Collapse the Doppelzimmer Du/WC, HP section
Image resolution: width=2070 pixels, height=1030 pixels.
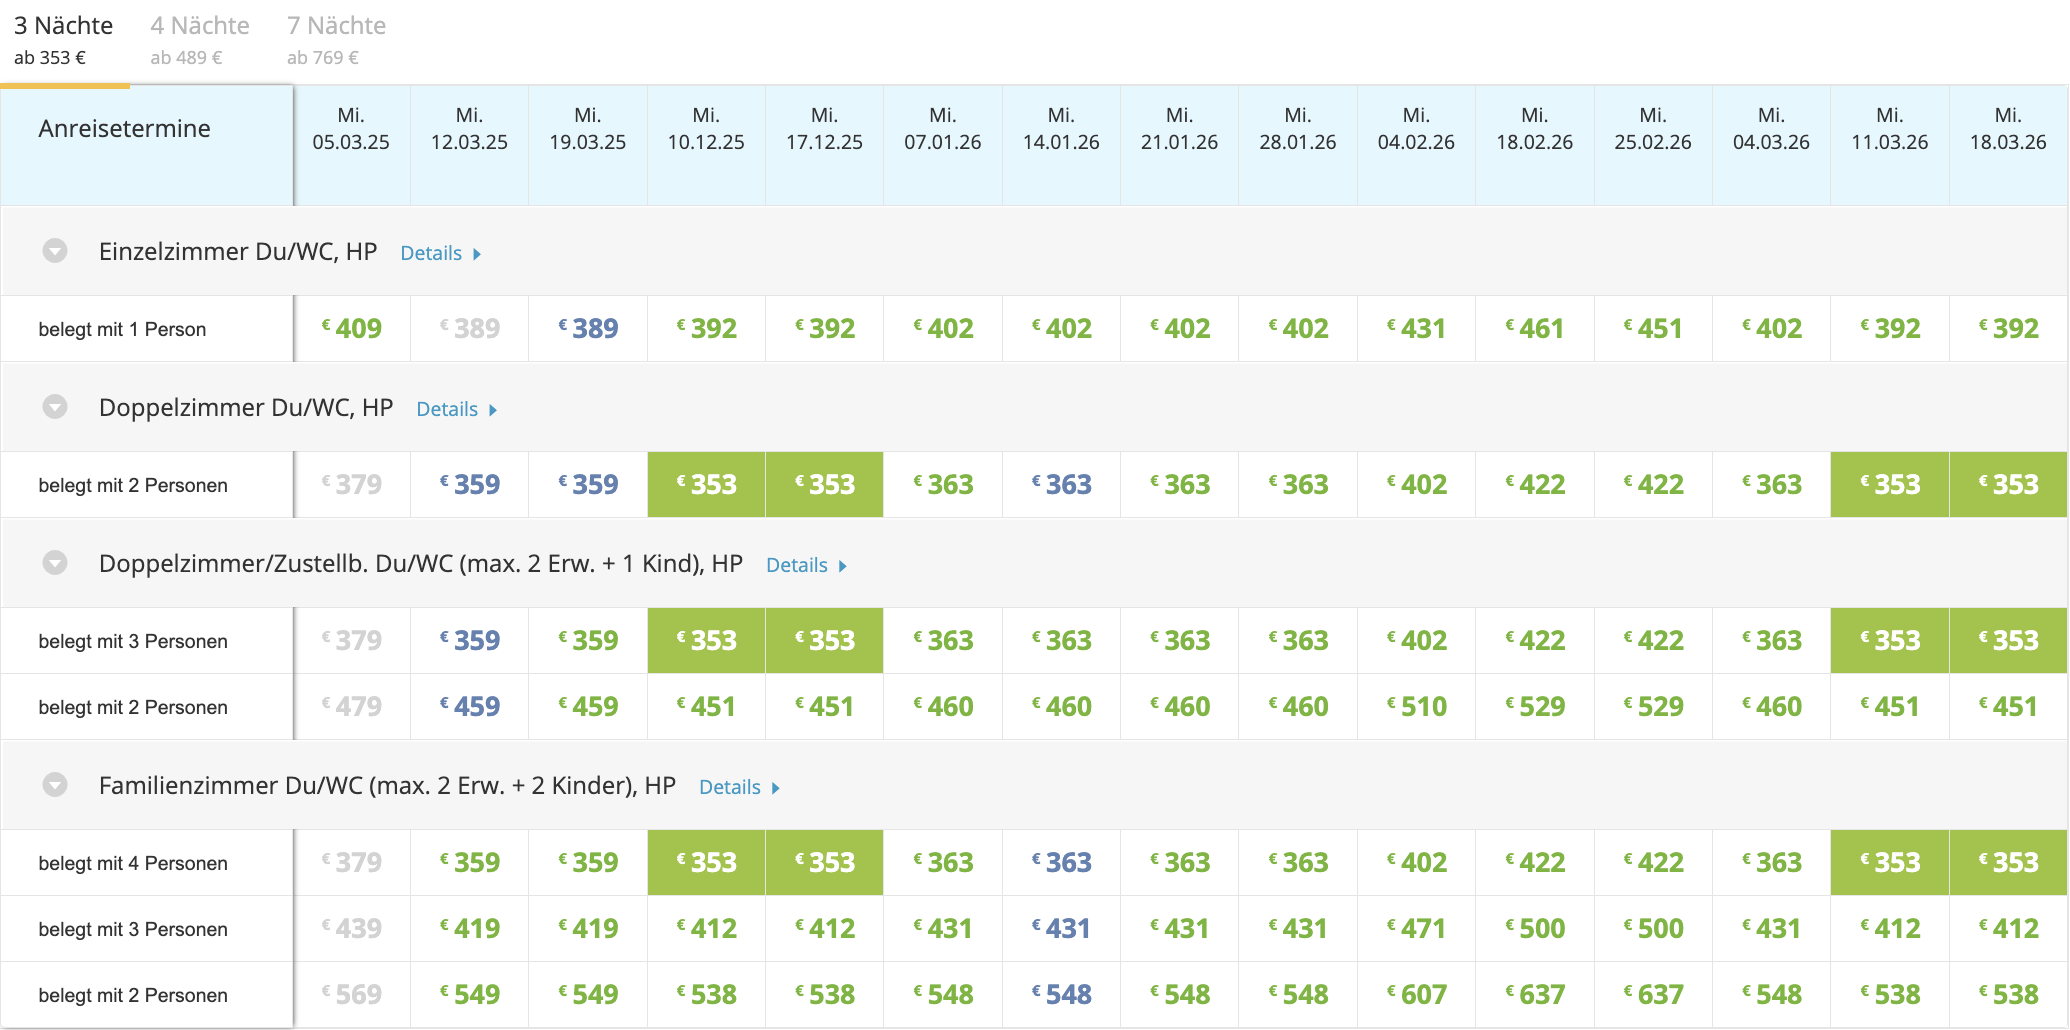click(x=55, y=407)
